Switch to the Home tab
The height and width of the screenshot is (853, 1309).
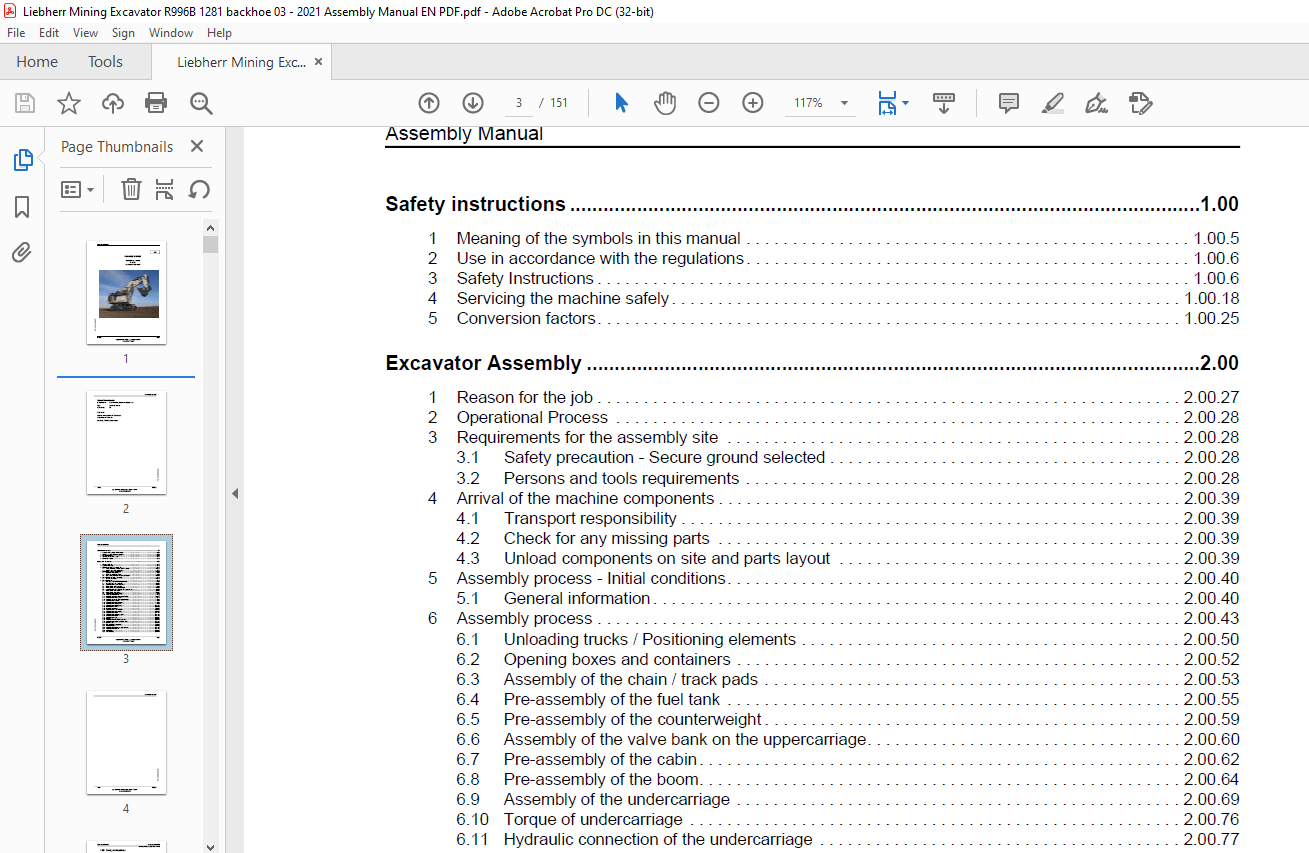[37, 62]
